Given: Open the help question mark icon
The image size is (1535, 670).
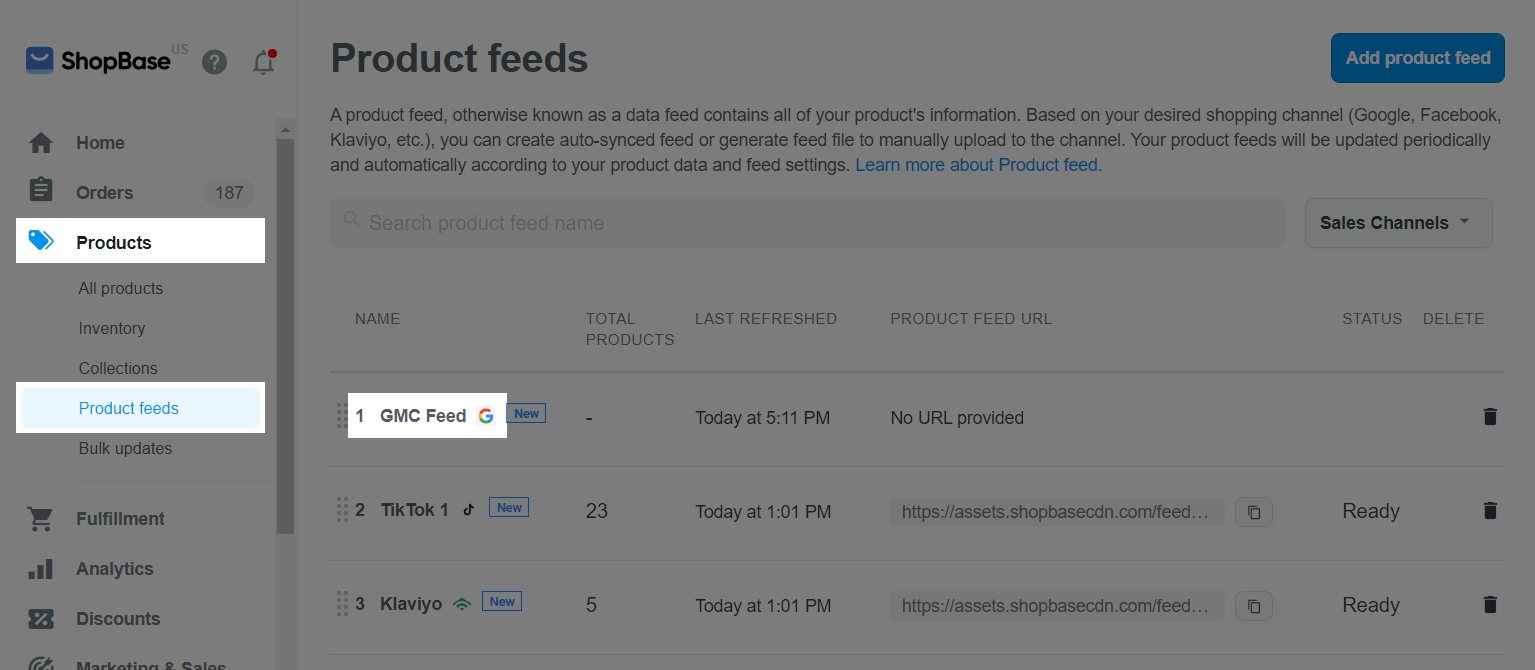Looking at the screenshot, I should 214,63.
